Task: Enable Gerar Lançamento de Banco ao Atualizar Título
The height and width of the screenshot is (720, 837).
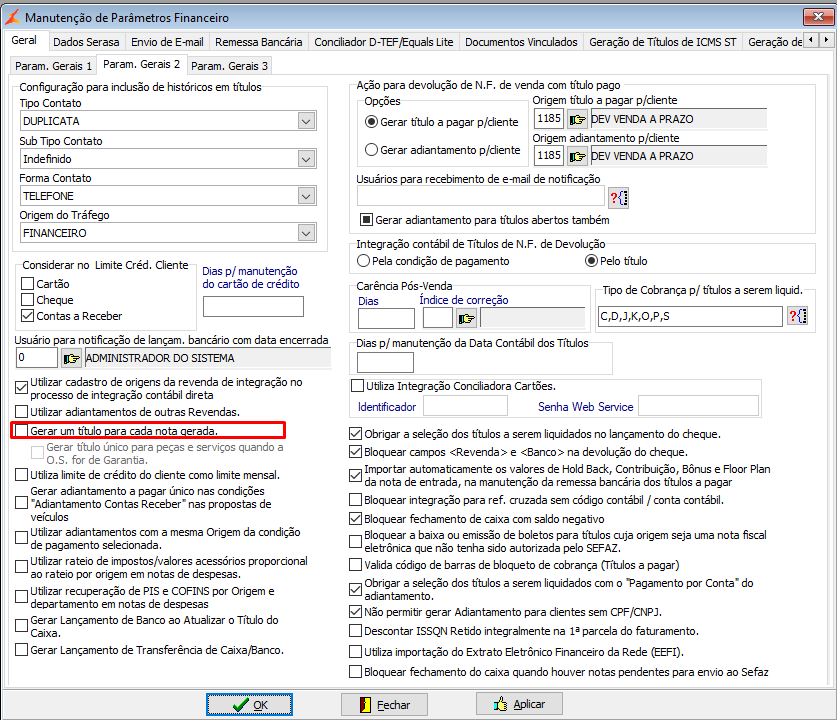Action: tap(21, 626)
